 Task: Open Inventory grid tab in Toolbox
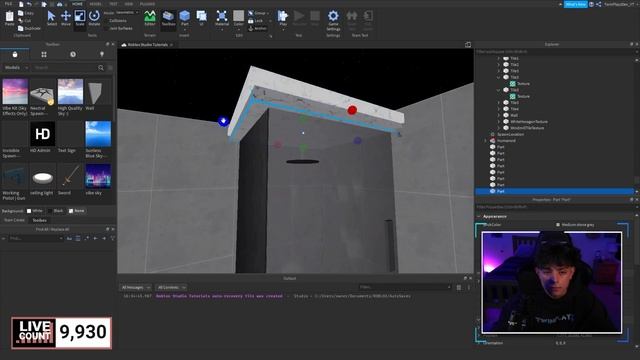pyautogui.click(x=44, y=54)
